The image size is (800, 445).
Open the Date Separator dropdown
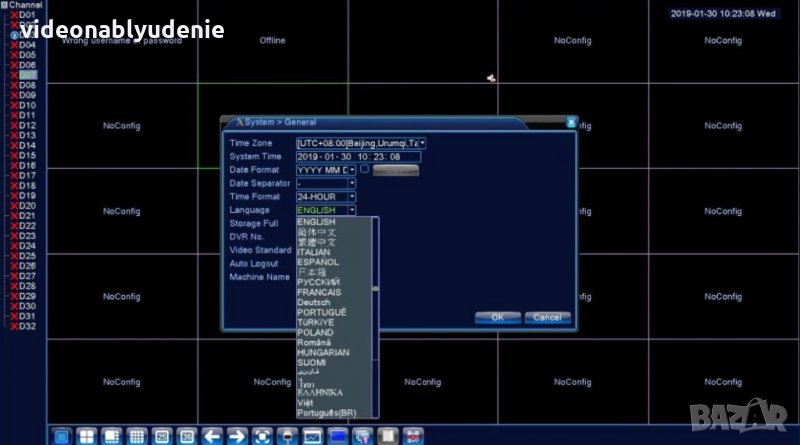pyautogui.click(x=351, y=183)
